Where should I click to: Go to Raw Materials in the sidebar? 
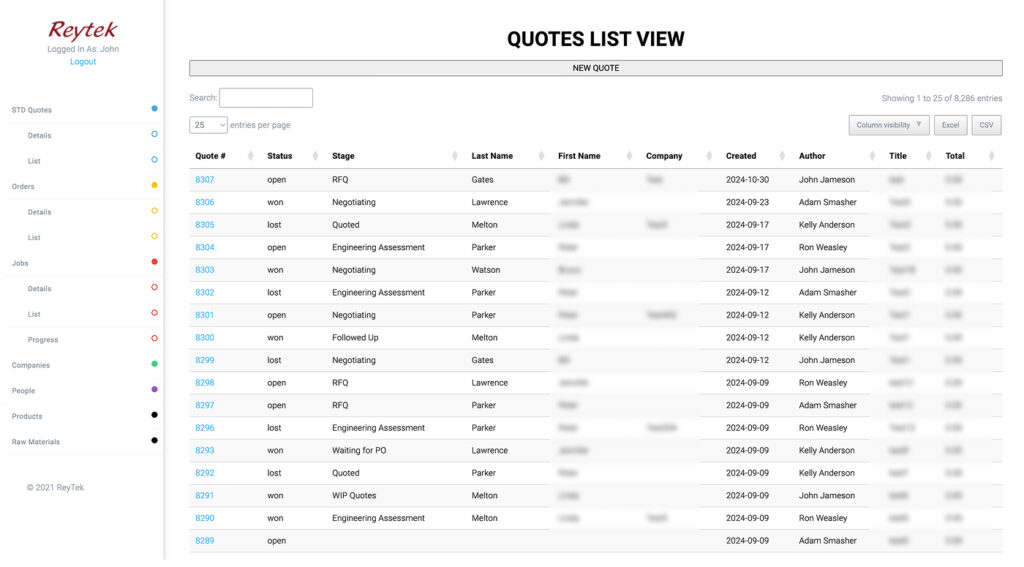coord(35,442)
